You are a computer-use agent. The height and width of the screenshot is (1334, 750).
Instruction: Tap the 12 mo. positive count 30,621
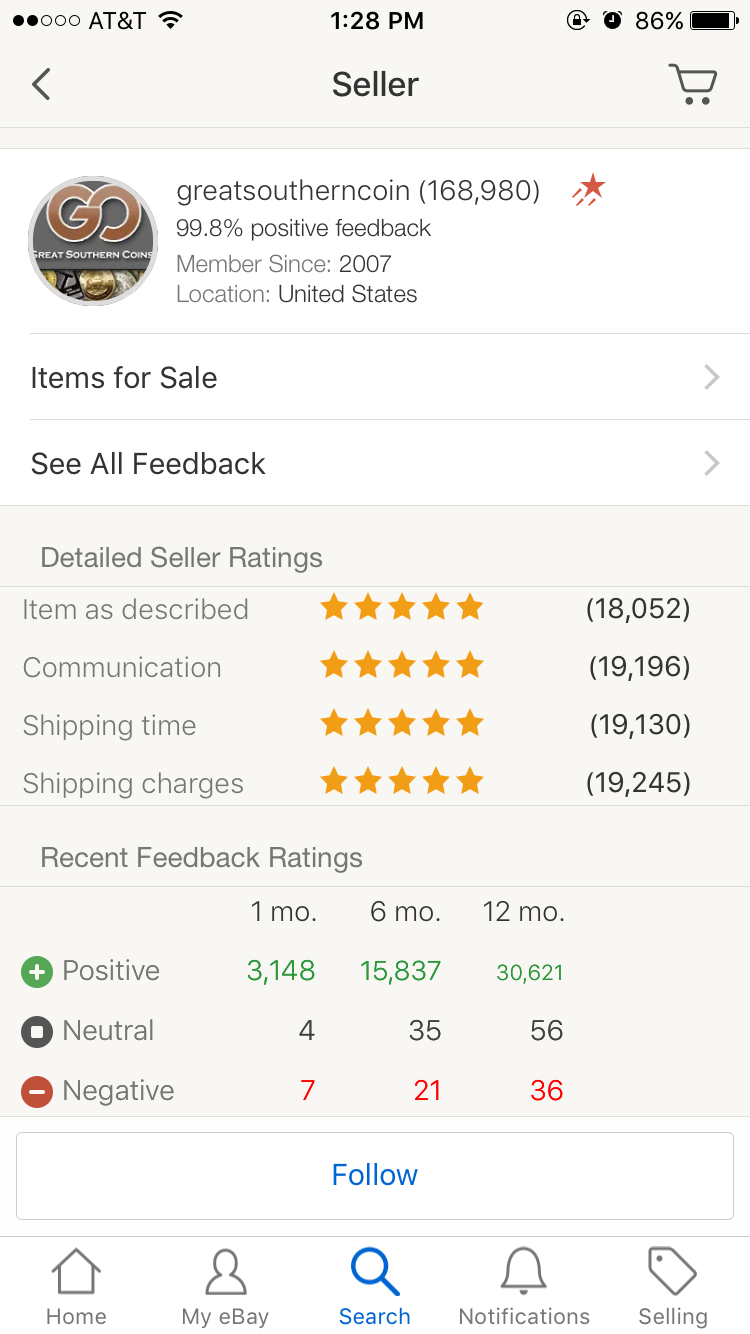(x=529, y=972)
